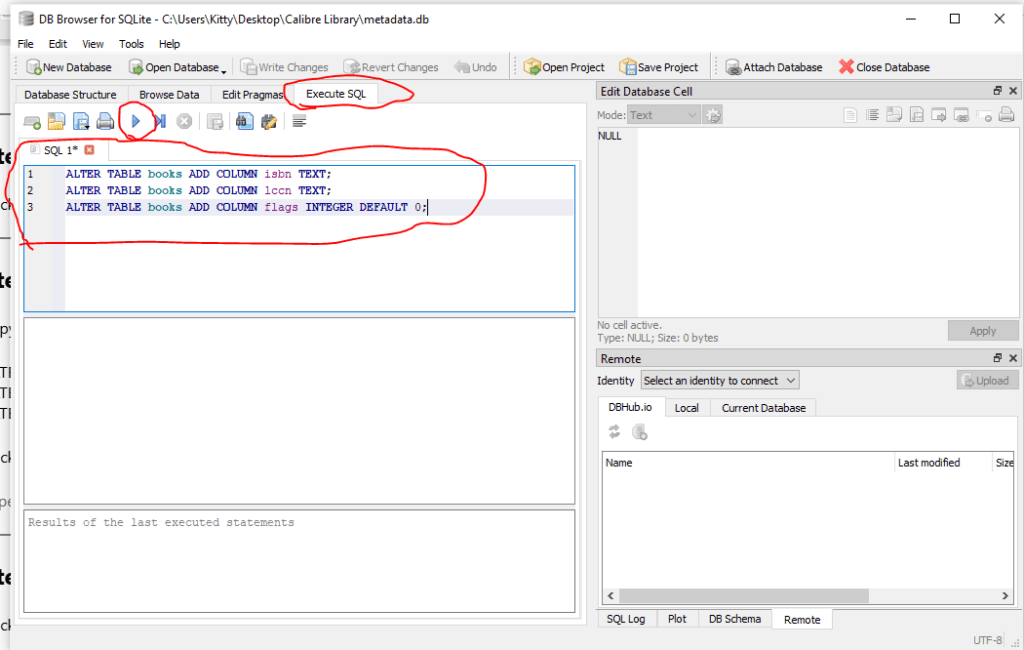Click the Attach Database button
Viewport: 1024px width, 650px height.
[x=773, y=67]
